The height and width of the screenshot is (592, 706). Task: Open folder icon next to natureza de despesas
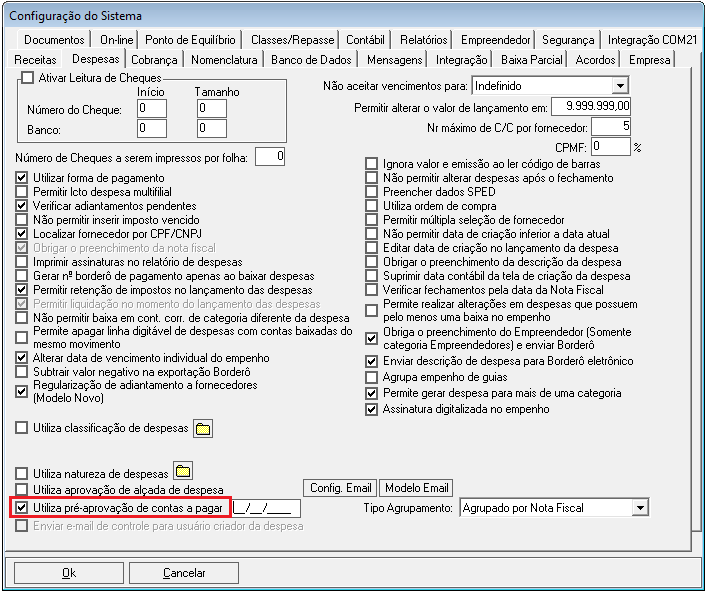[x=183, y=471]
